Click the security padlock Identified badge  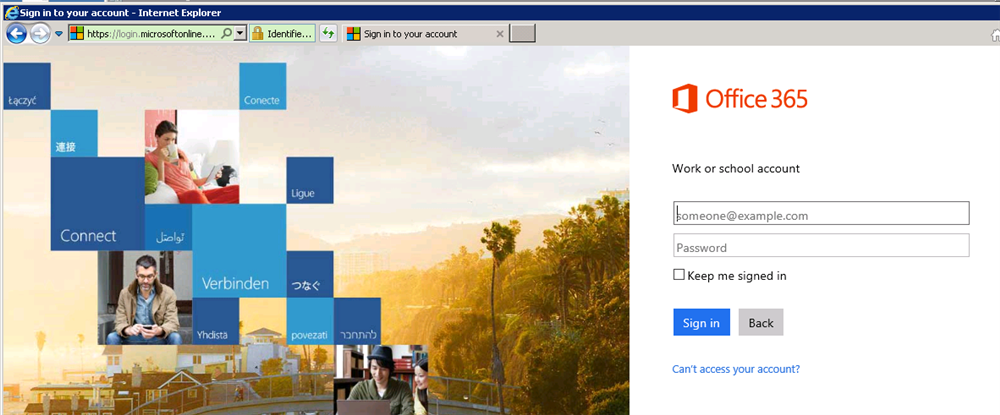click(x=282, y=34)
